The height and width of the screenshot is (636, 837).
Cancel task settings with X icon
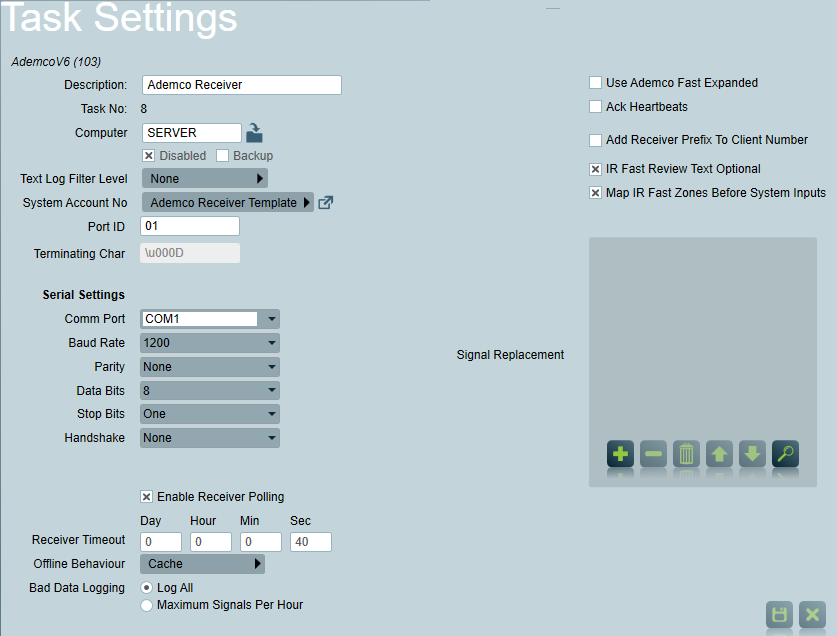click(812, 615)
